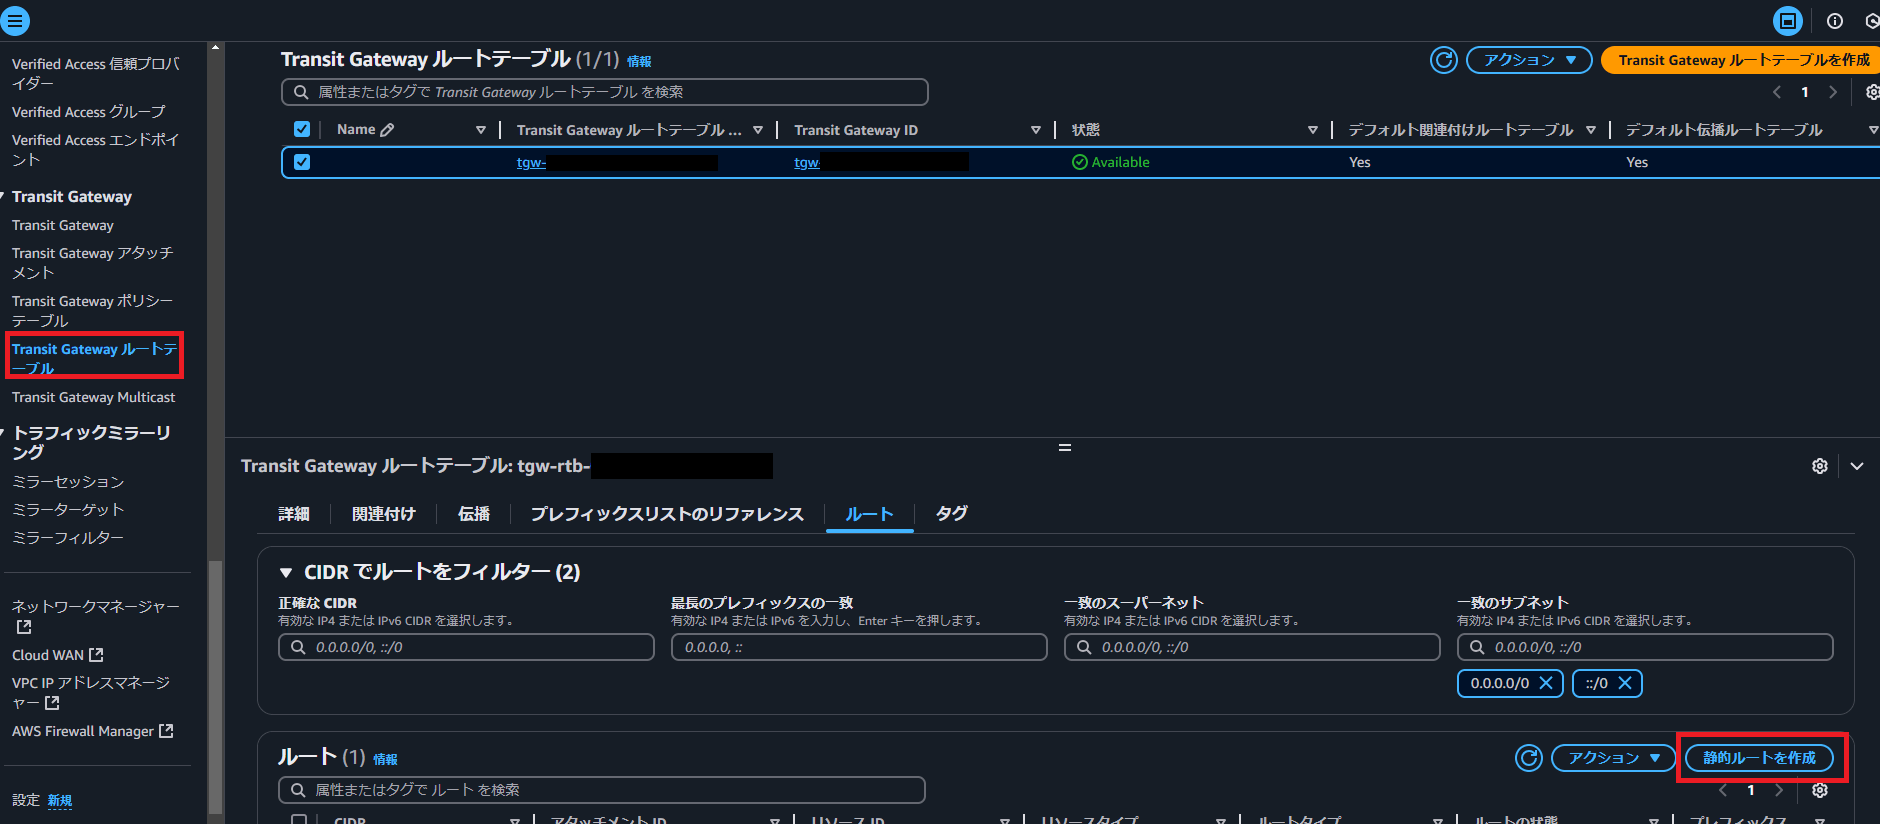The height and width of the screenshot is (824, 1880).
Task: Open Verified Access グループ in sidebar
Action: click(x=89, y=112)
